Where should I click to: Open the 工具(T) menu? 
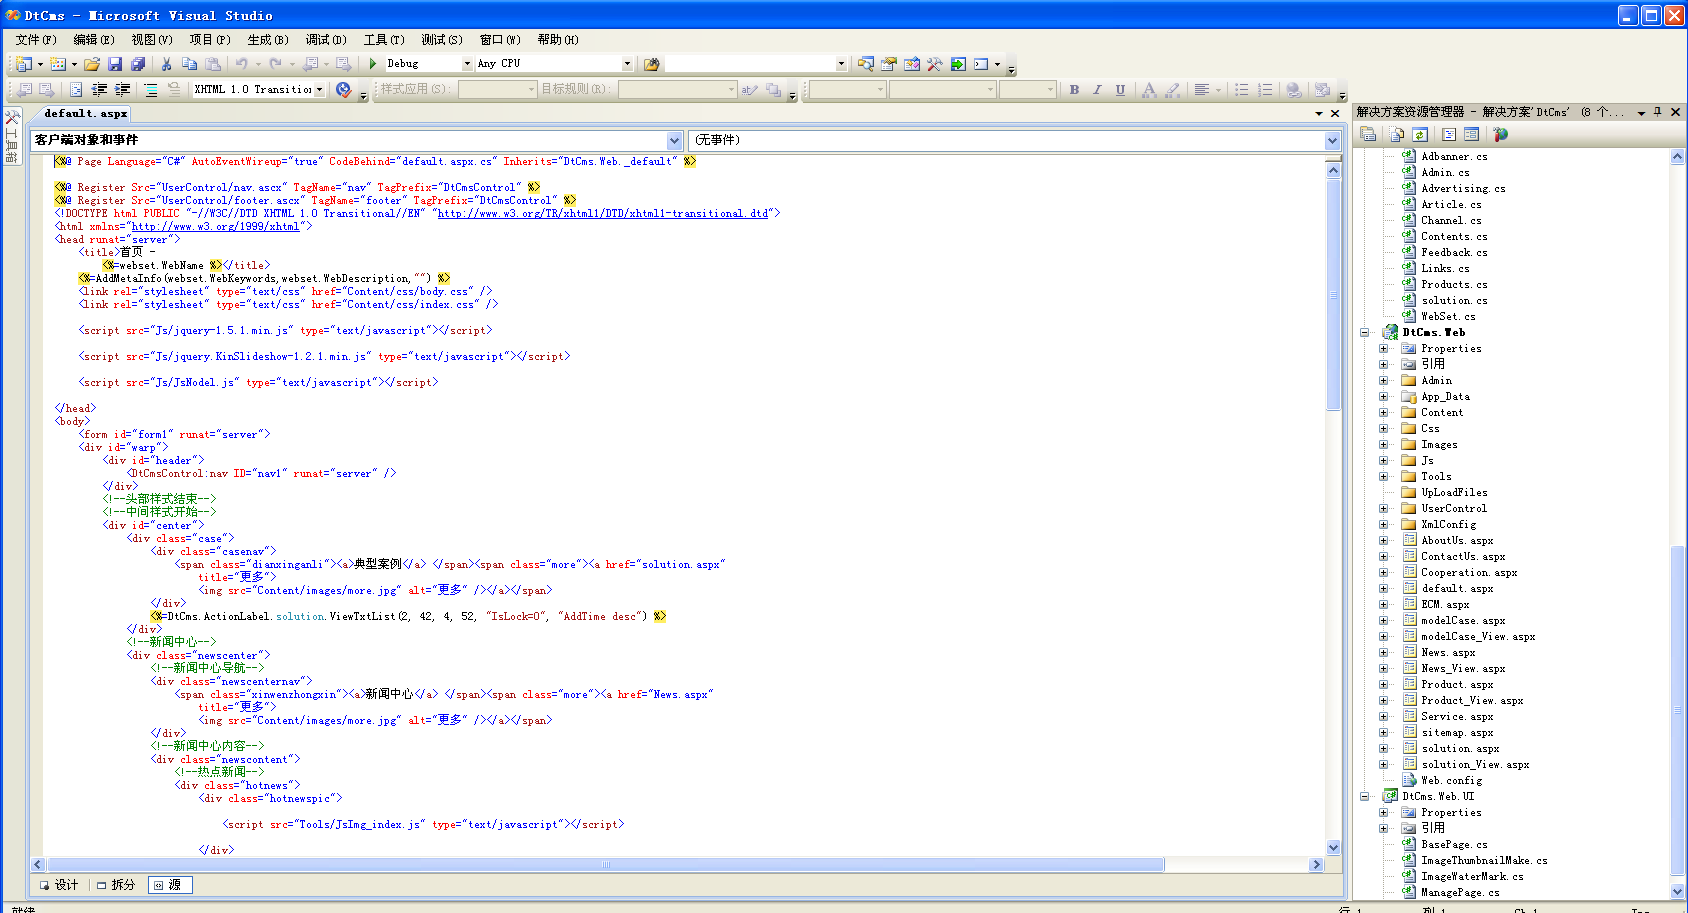point(384,40)
